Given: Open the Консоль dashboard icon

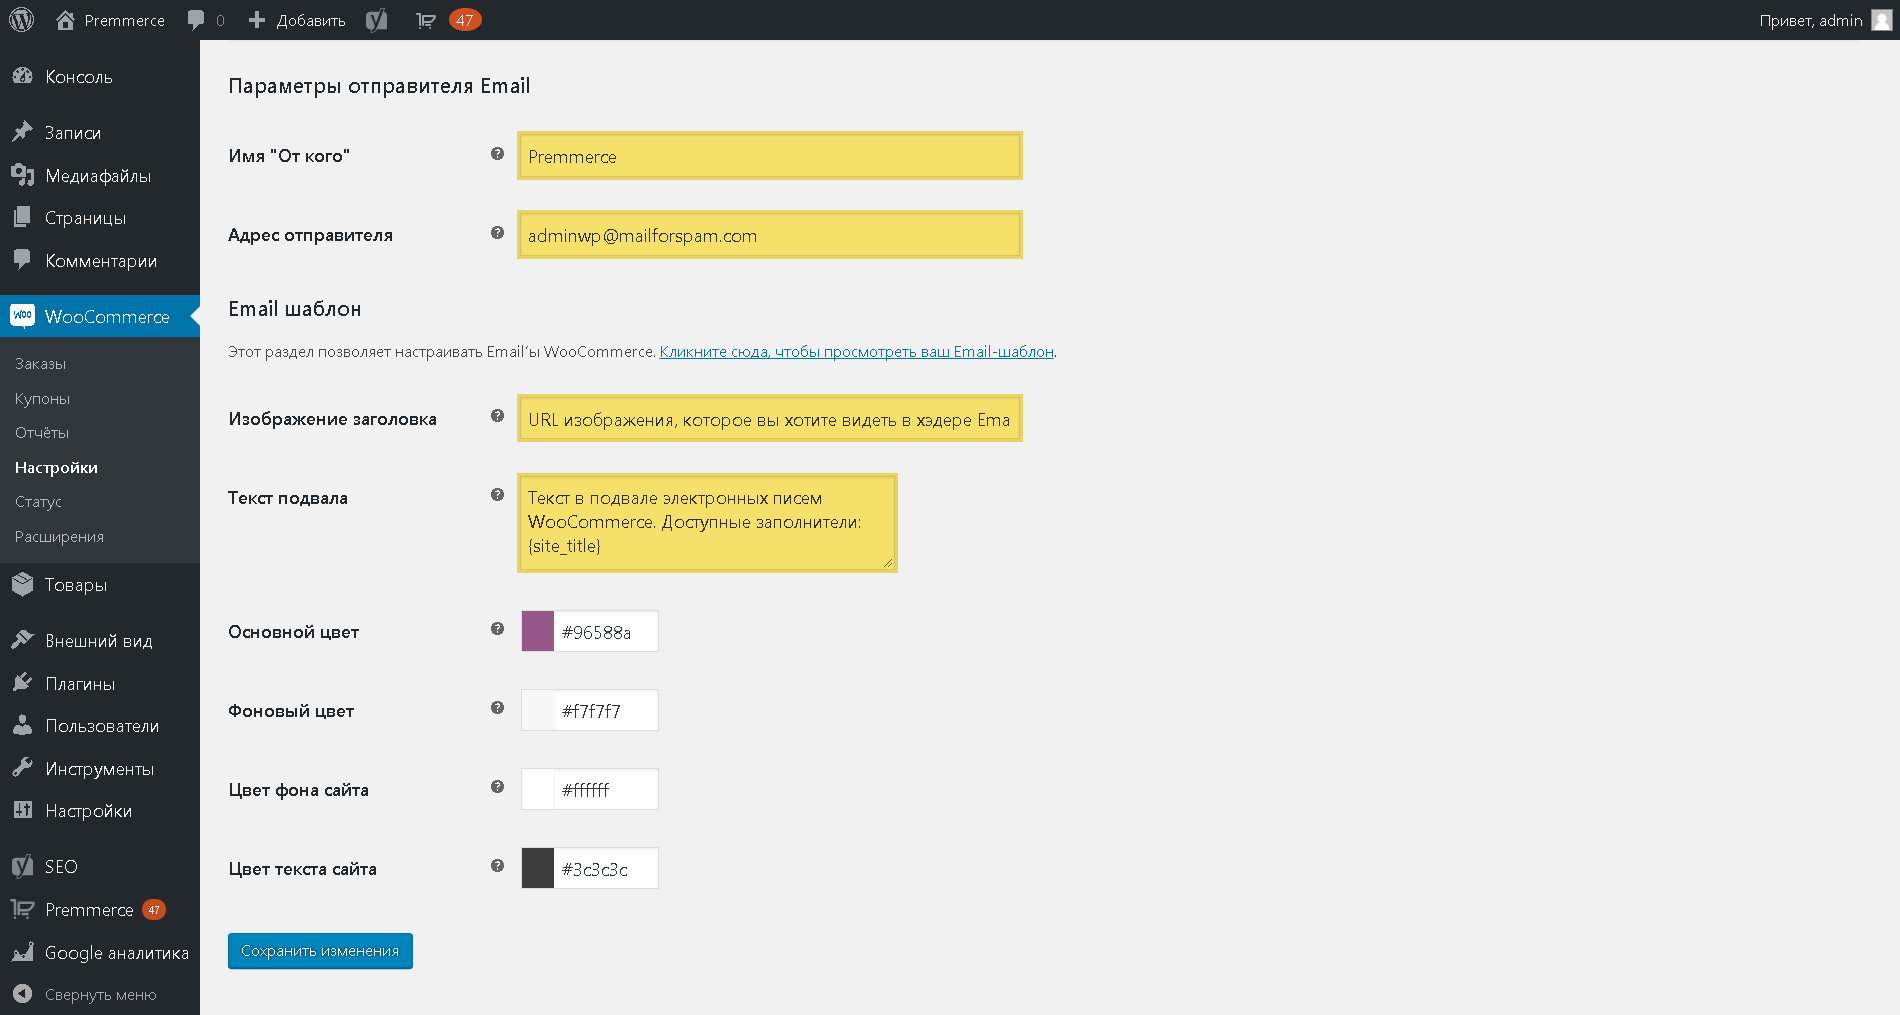Looking at the screenshot, I should [x=22, y=76].
